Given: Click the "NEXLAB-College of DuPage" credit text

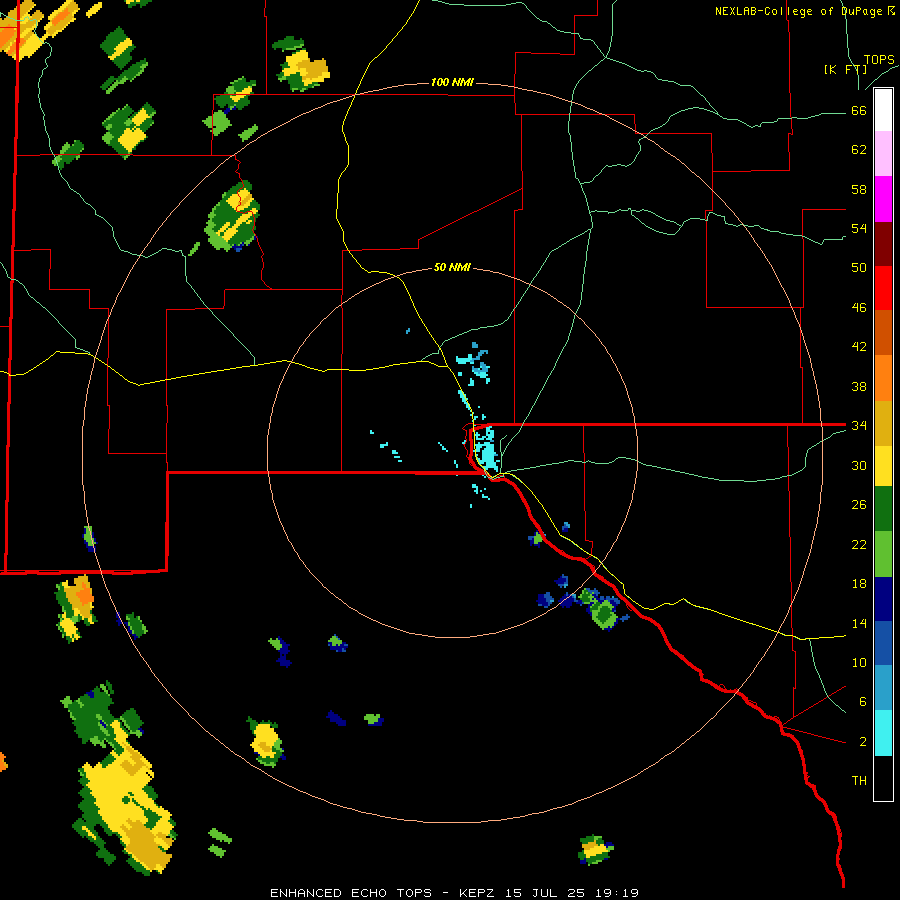Looking at the screenshot, I should click(x=800, y=11).
